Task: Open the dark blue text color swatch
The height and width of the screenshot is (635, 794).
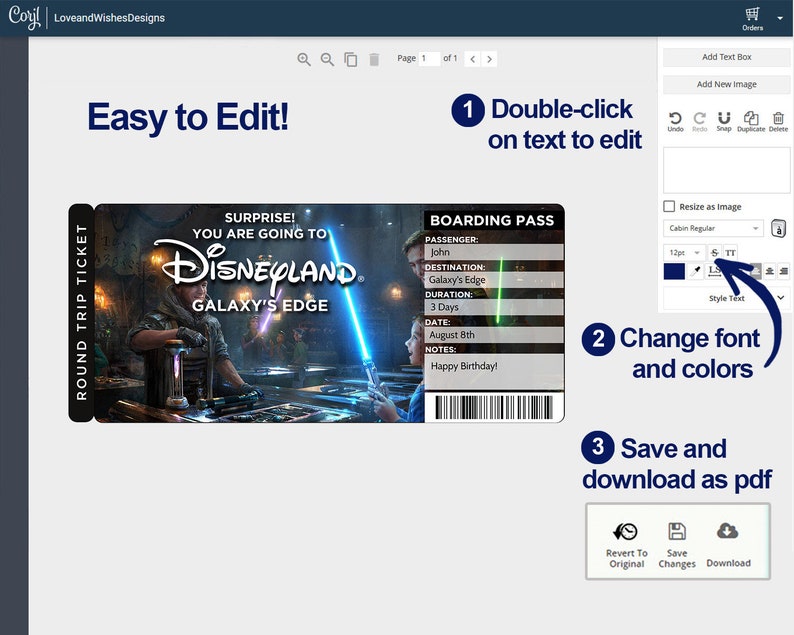Action: [674, 271]
